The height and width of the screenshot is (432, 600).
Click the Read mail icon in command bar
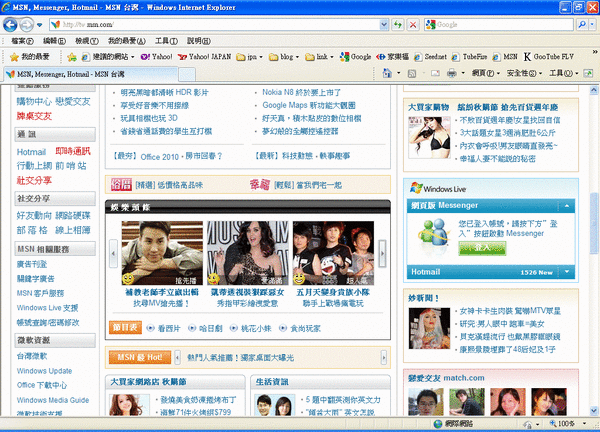coord(435,73)
